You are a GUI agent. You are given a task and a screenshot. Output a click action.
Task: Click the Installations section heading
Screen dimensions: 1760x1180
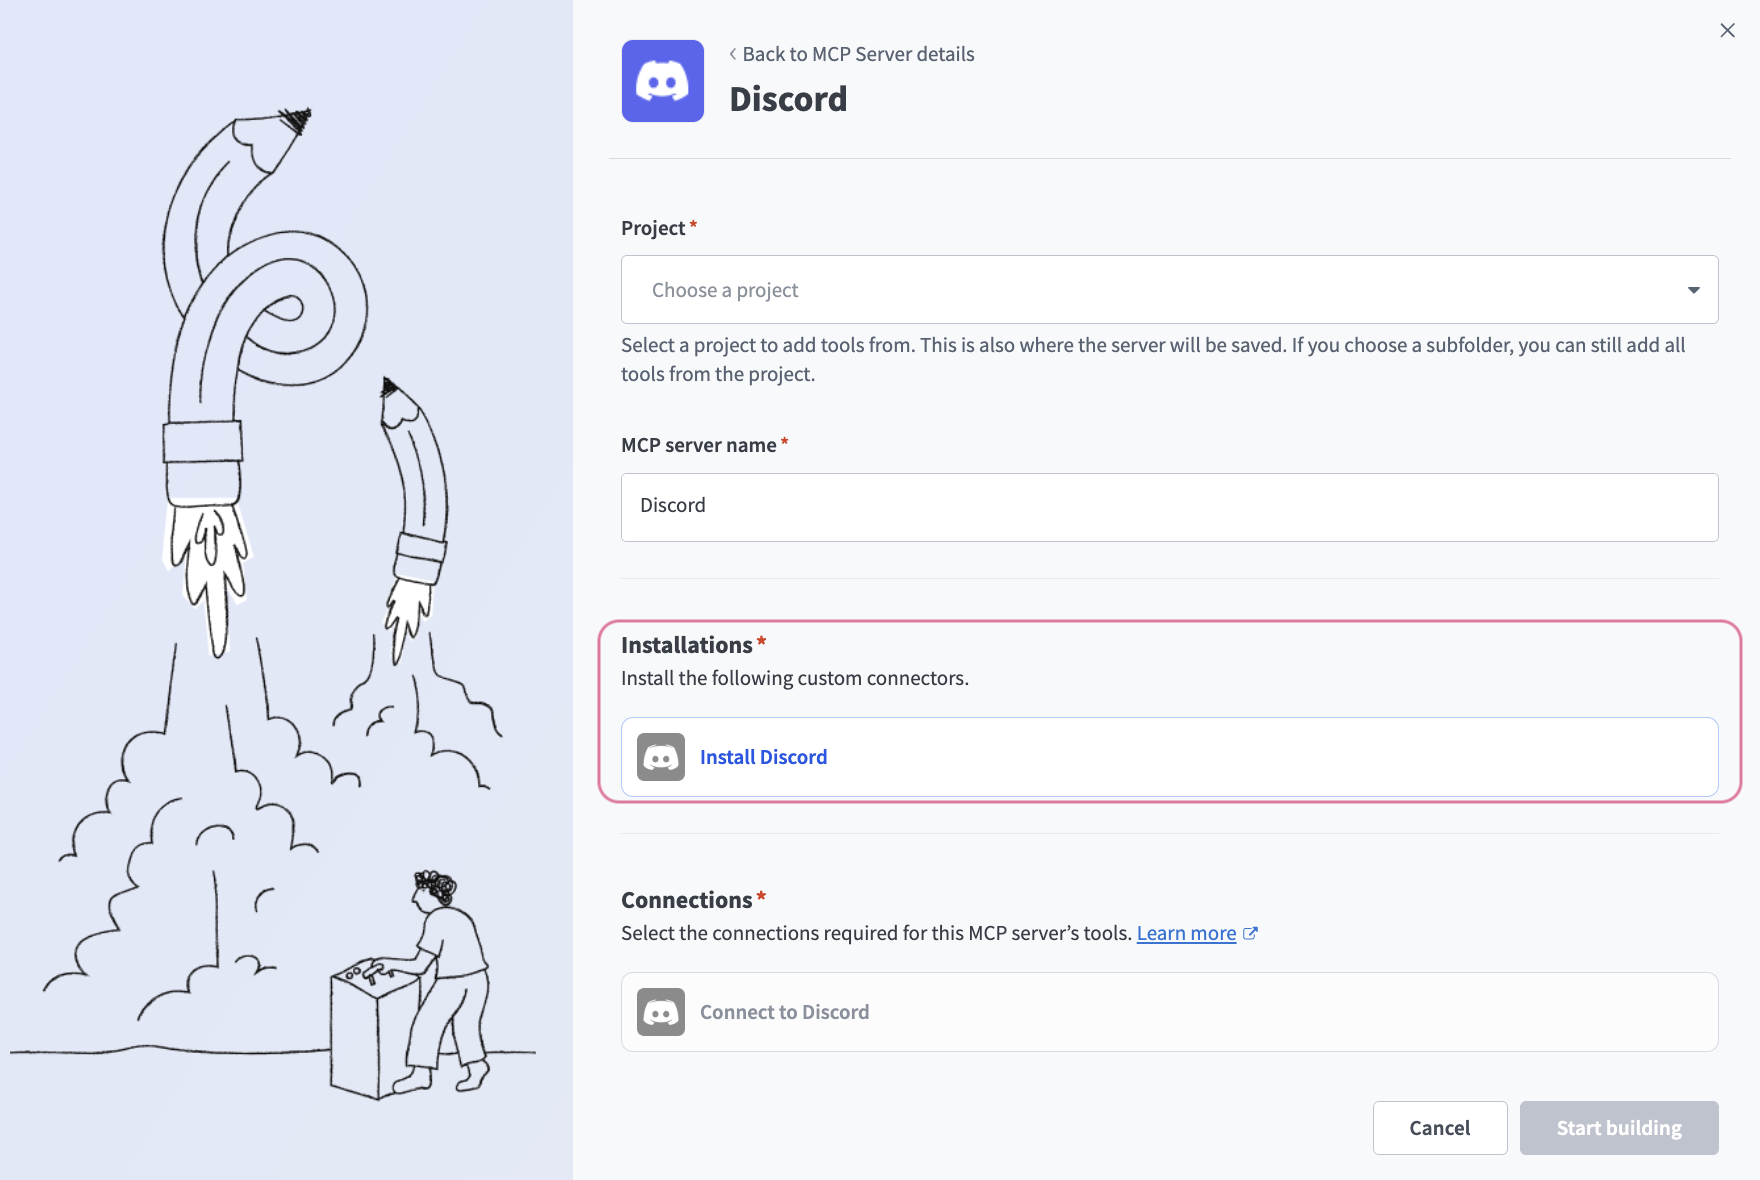(686, 645)
